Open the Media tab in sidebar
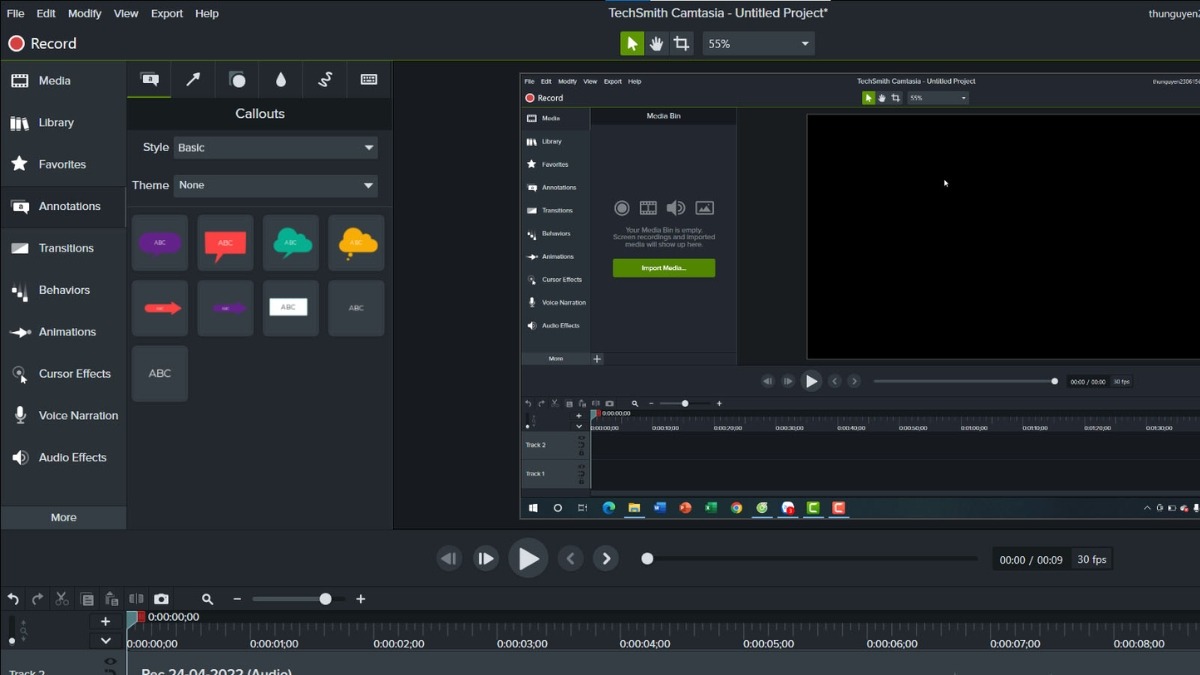This screenshot has width=1200, height=675. pyautogui.click(x=63, y=81)
